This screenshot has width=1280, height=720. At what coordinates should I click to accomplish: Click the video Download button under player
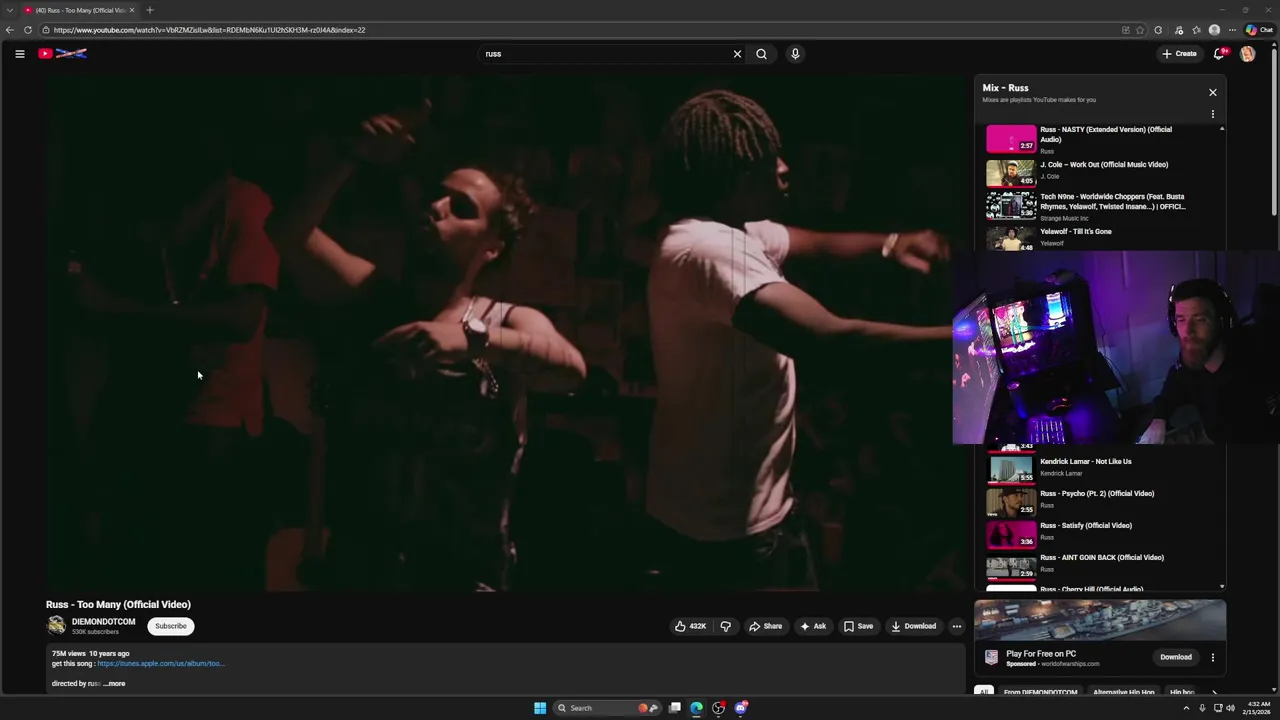pos(914,626)
